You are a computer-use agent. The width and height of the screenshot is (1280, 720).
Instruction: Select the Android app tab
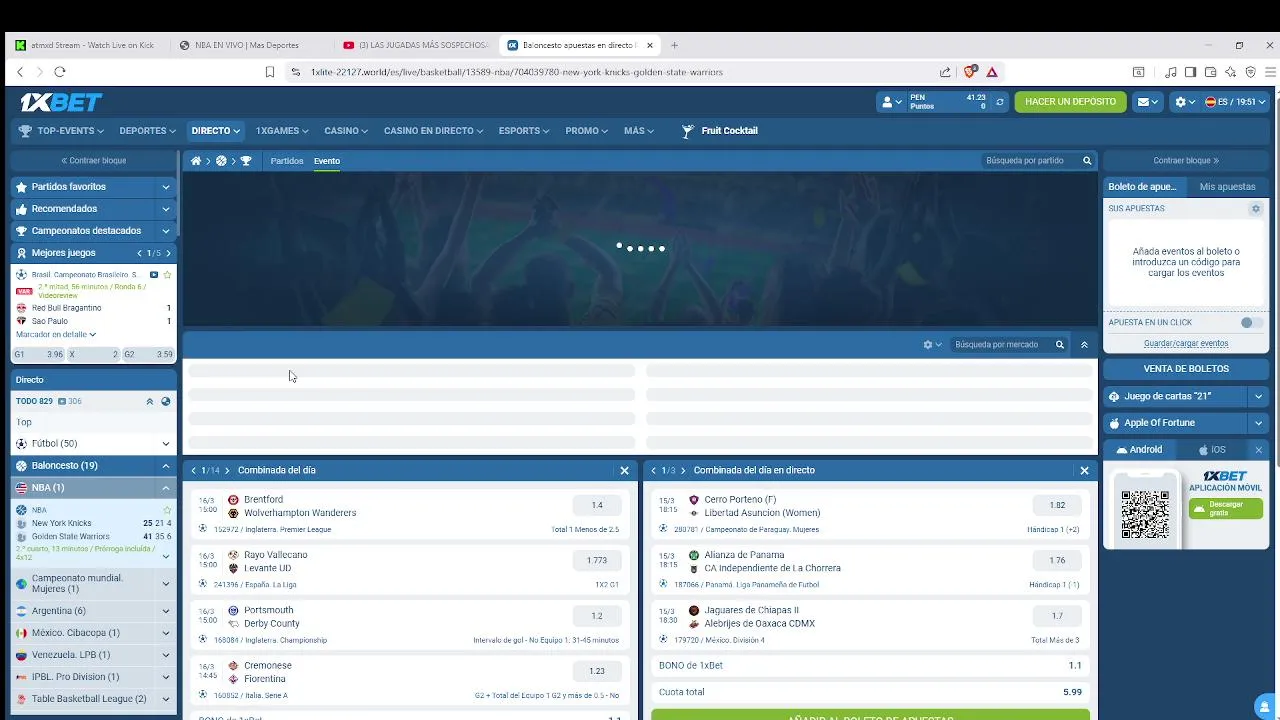point(1139,450)
